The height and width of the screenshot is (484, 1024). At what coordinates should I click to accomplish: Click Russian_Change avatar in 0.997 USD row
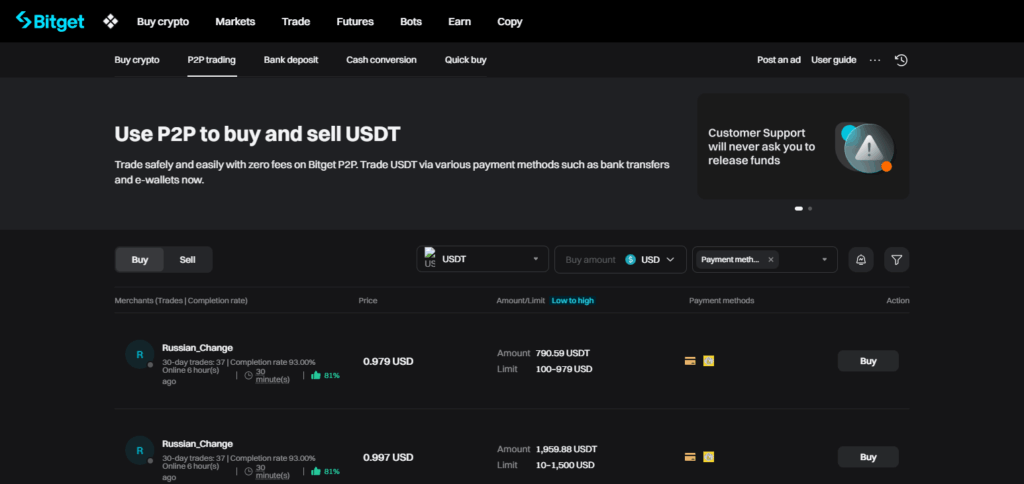pyautogui.click(x=140, y=451)
